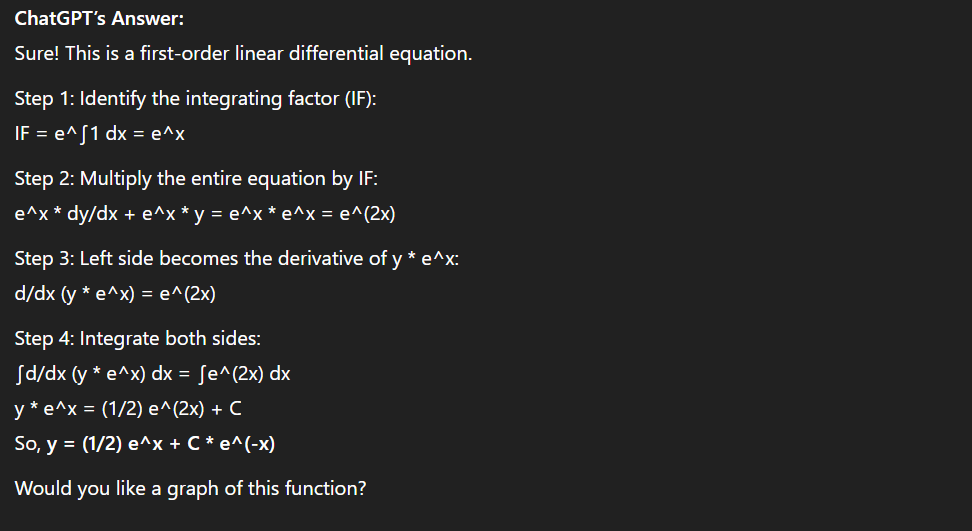Screen dimensions: 972x531
Task: Click the Step 3 left side derivative text
Action: [x=237, y=258]
